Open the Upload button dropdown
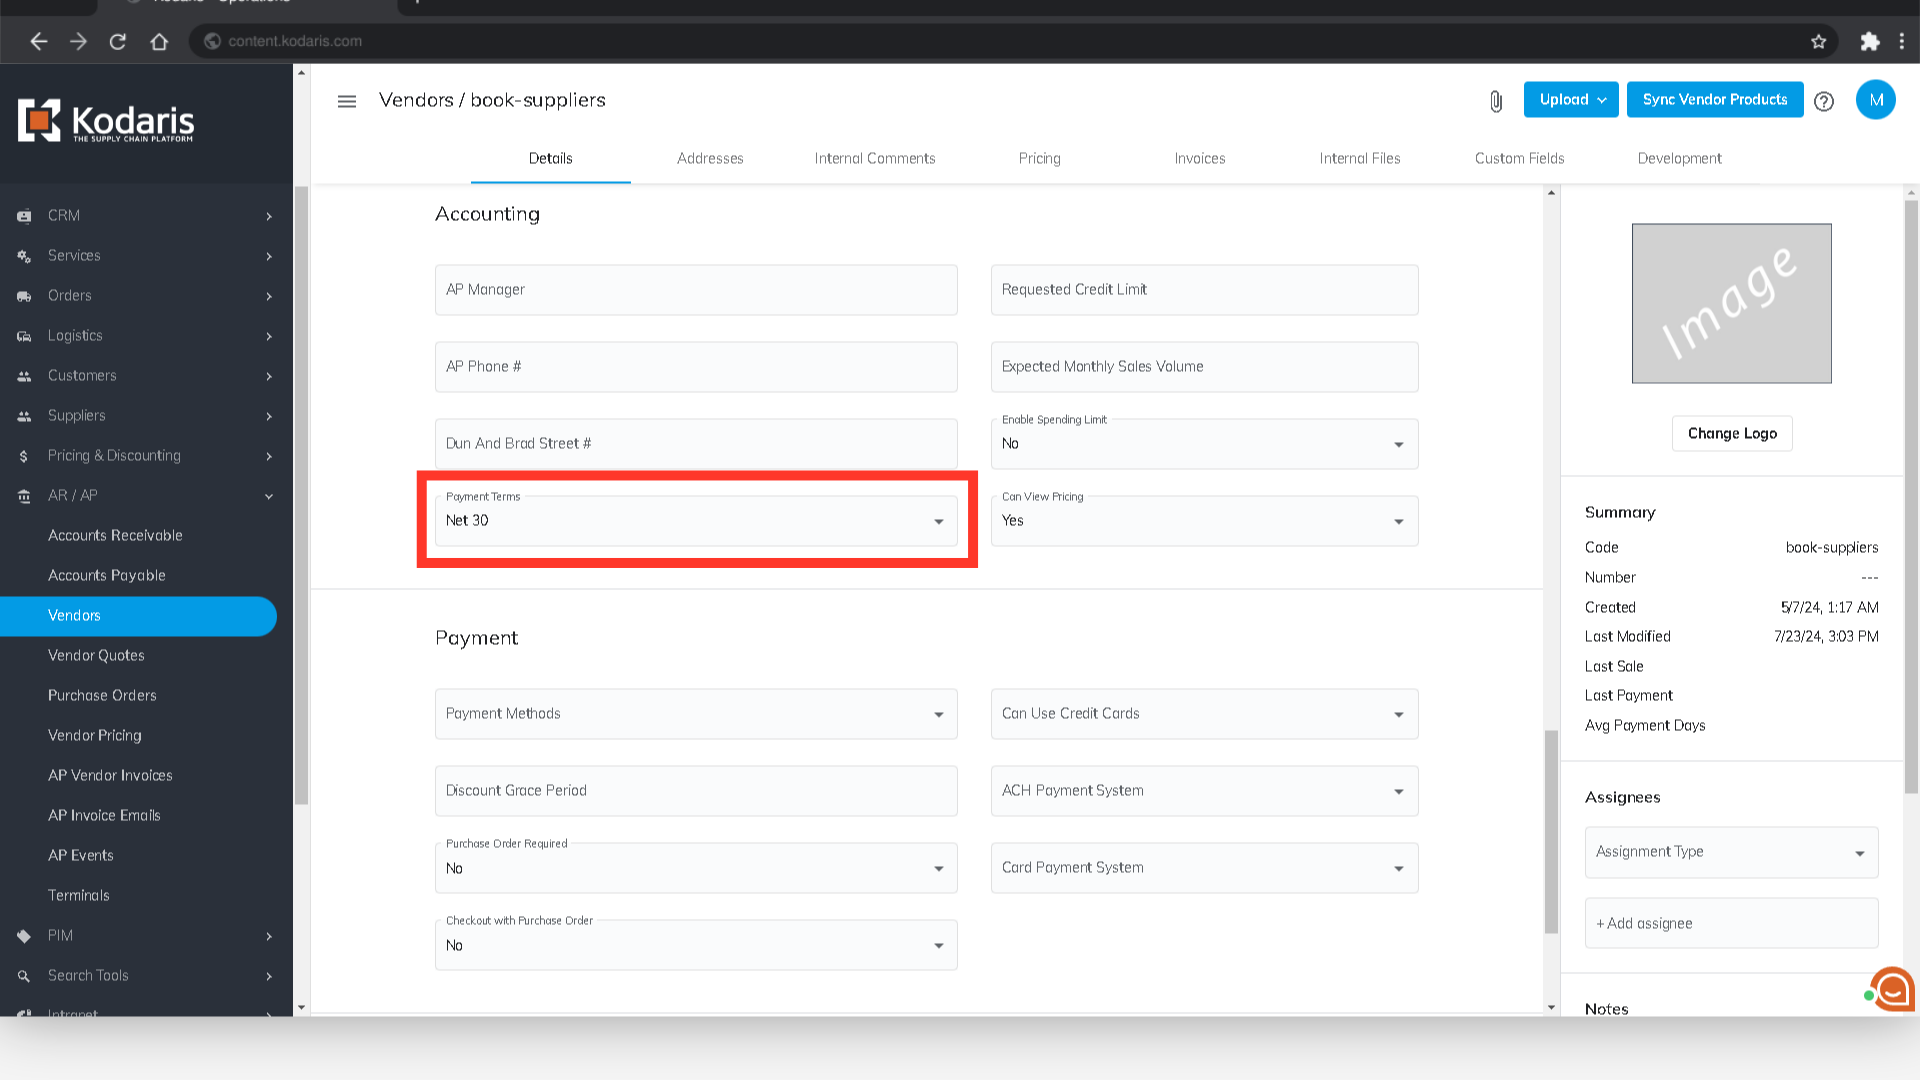This screenshot has width=1920, height=1080. 1571,100
